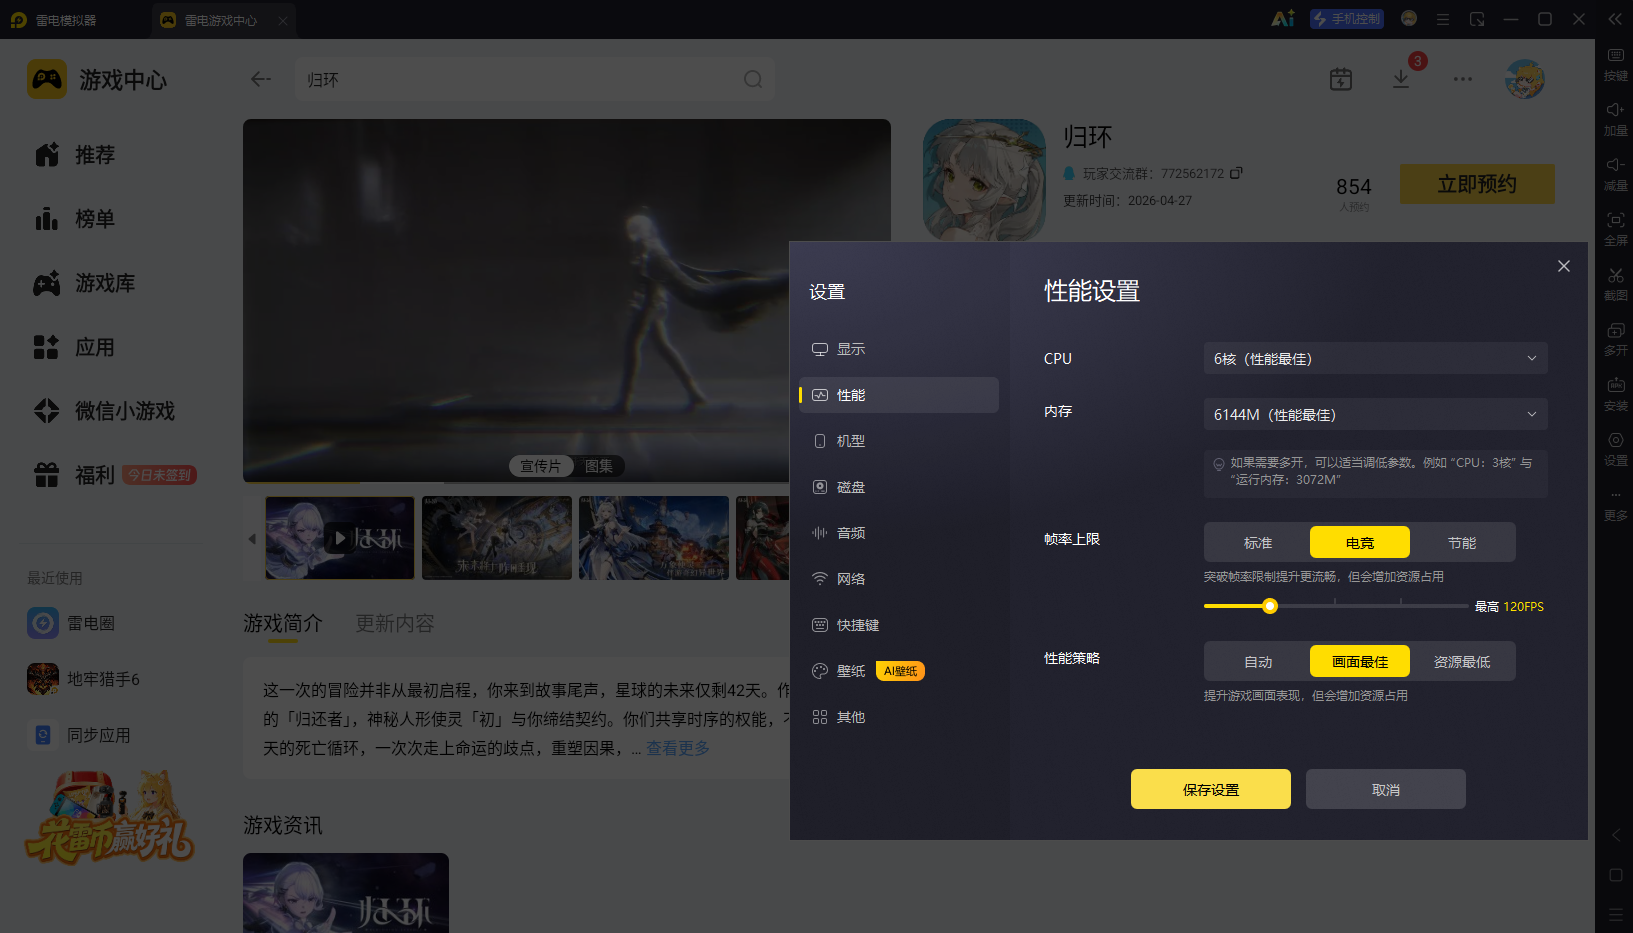Open the CPU cores dropdown
The image size is (1633, 933).
click(1376, 358)
